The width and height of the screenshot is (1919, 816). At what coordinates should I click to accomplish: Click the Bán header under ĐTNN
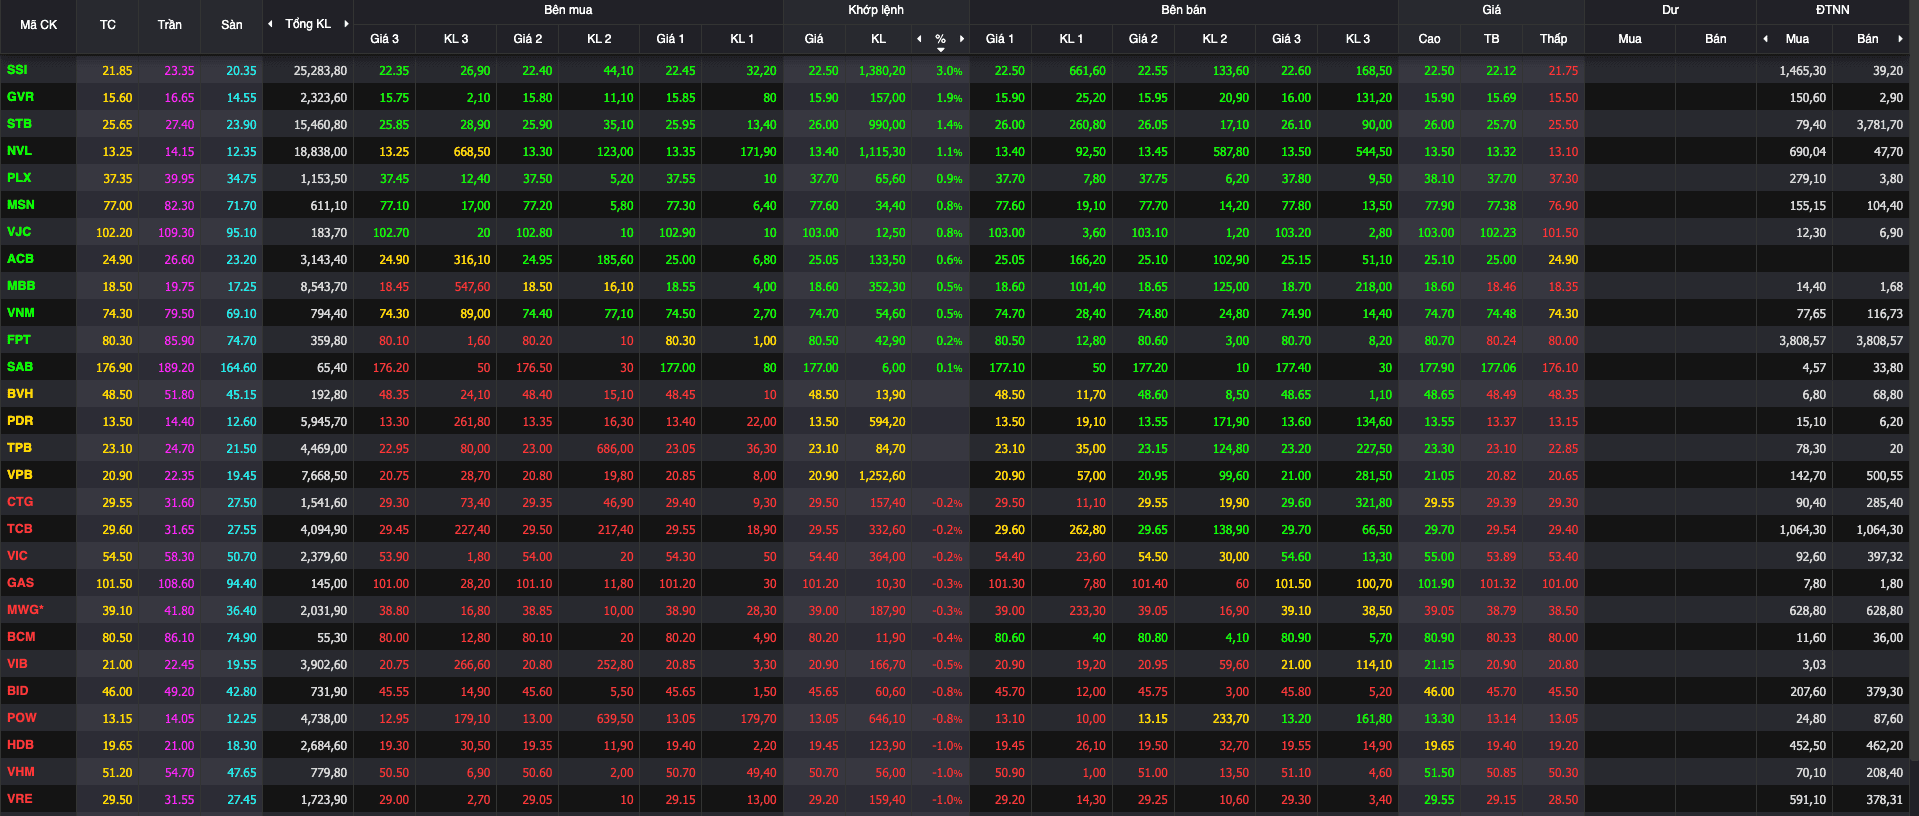tap(1867, 39)
